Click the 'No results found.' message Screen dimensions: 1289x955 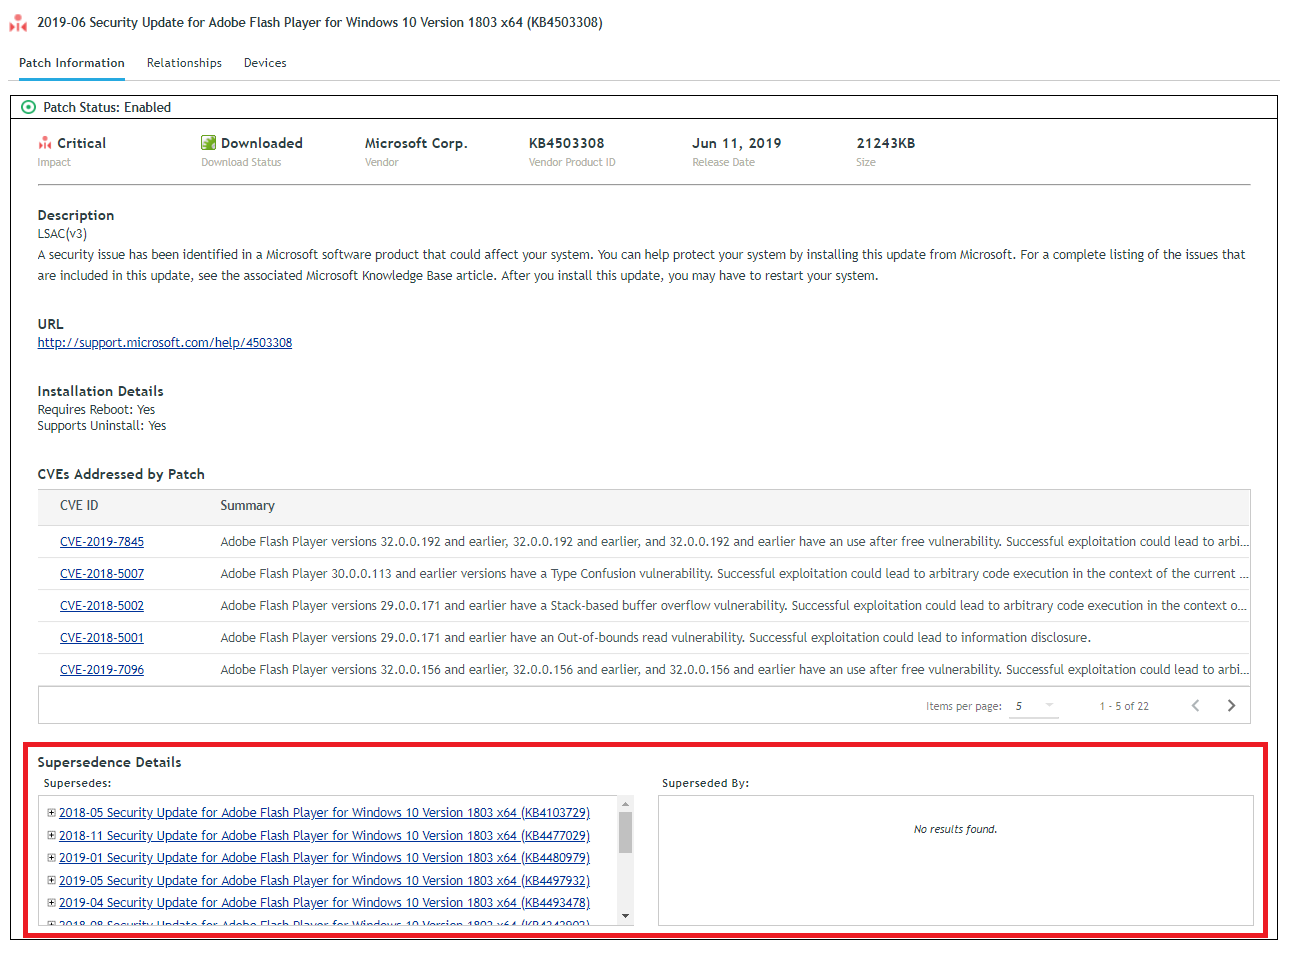tap(955, 829)
